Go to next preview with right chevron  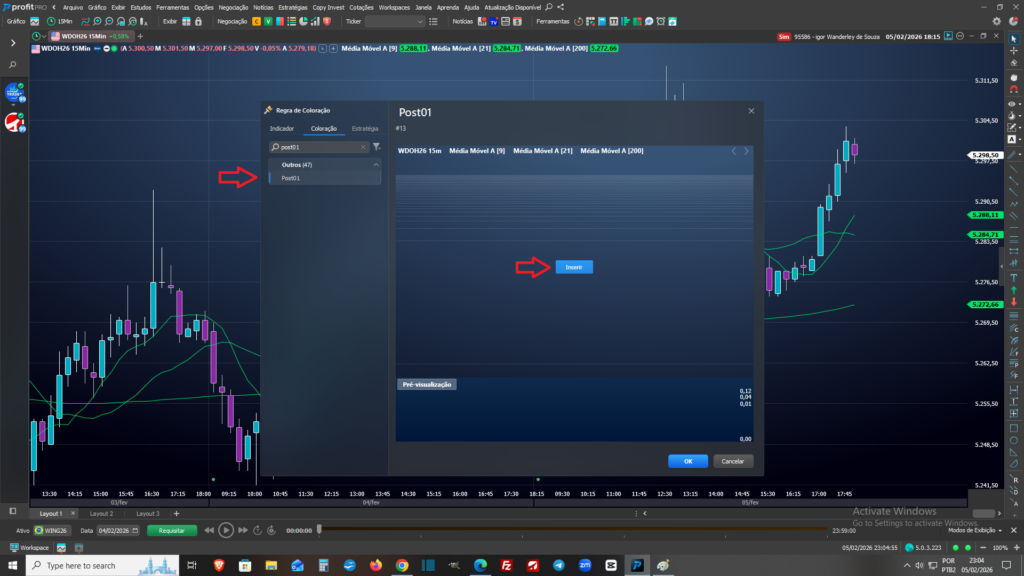tap(746, 151)
